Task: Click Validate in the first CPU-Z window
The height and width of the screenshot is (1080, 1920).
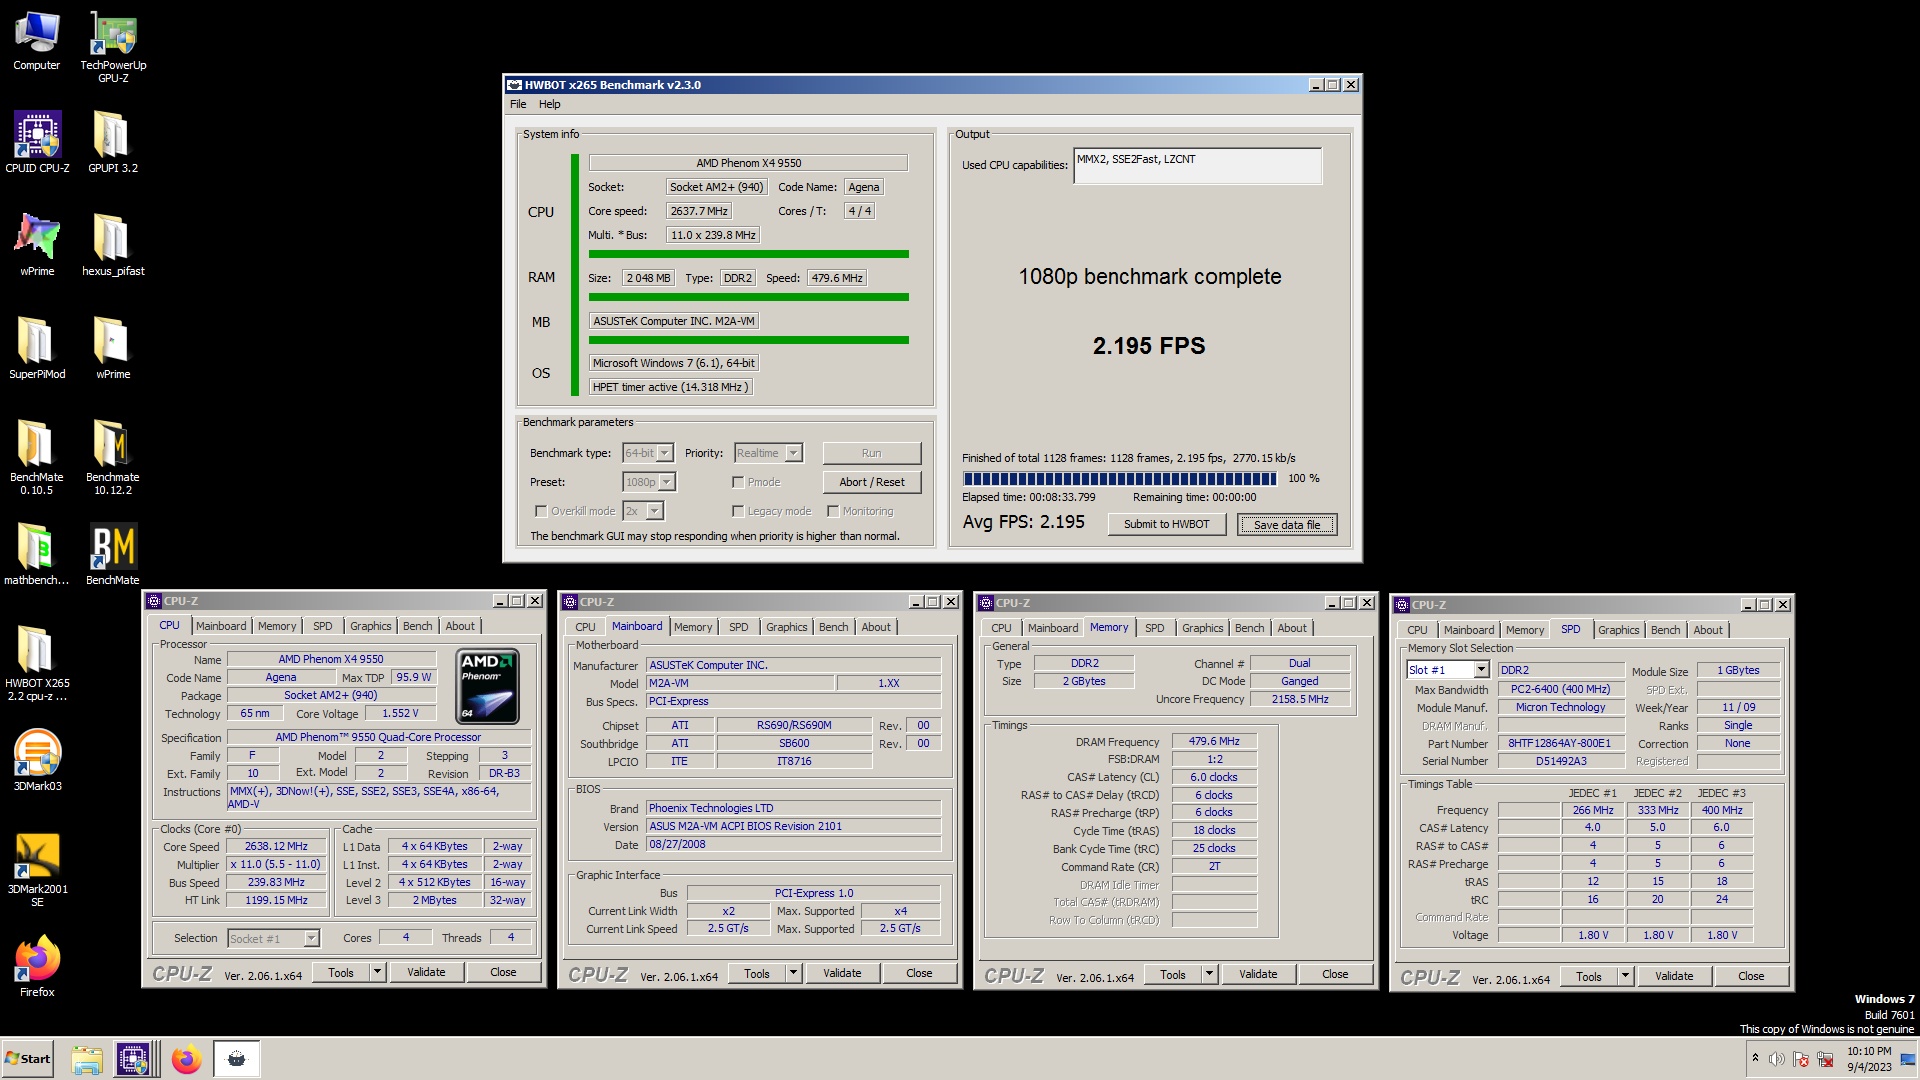Action: 426,972
